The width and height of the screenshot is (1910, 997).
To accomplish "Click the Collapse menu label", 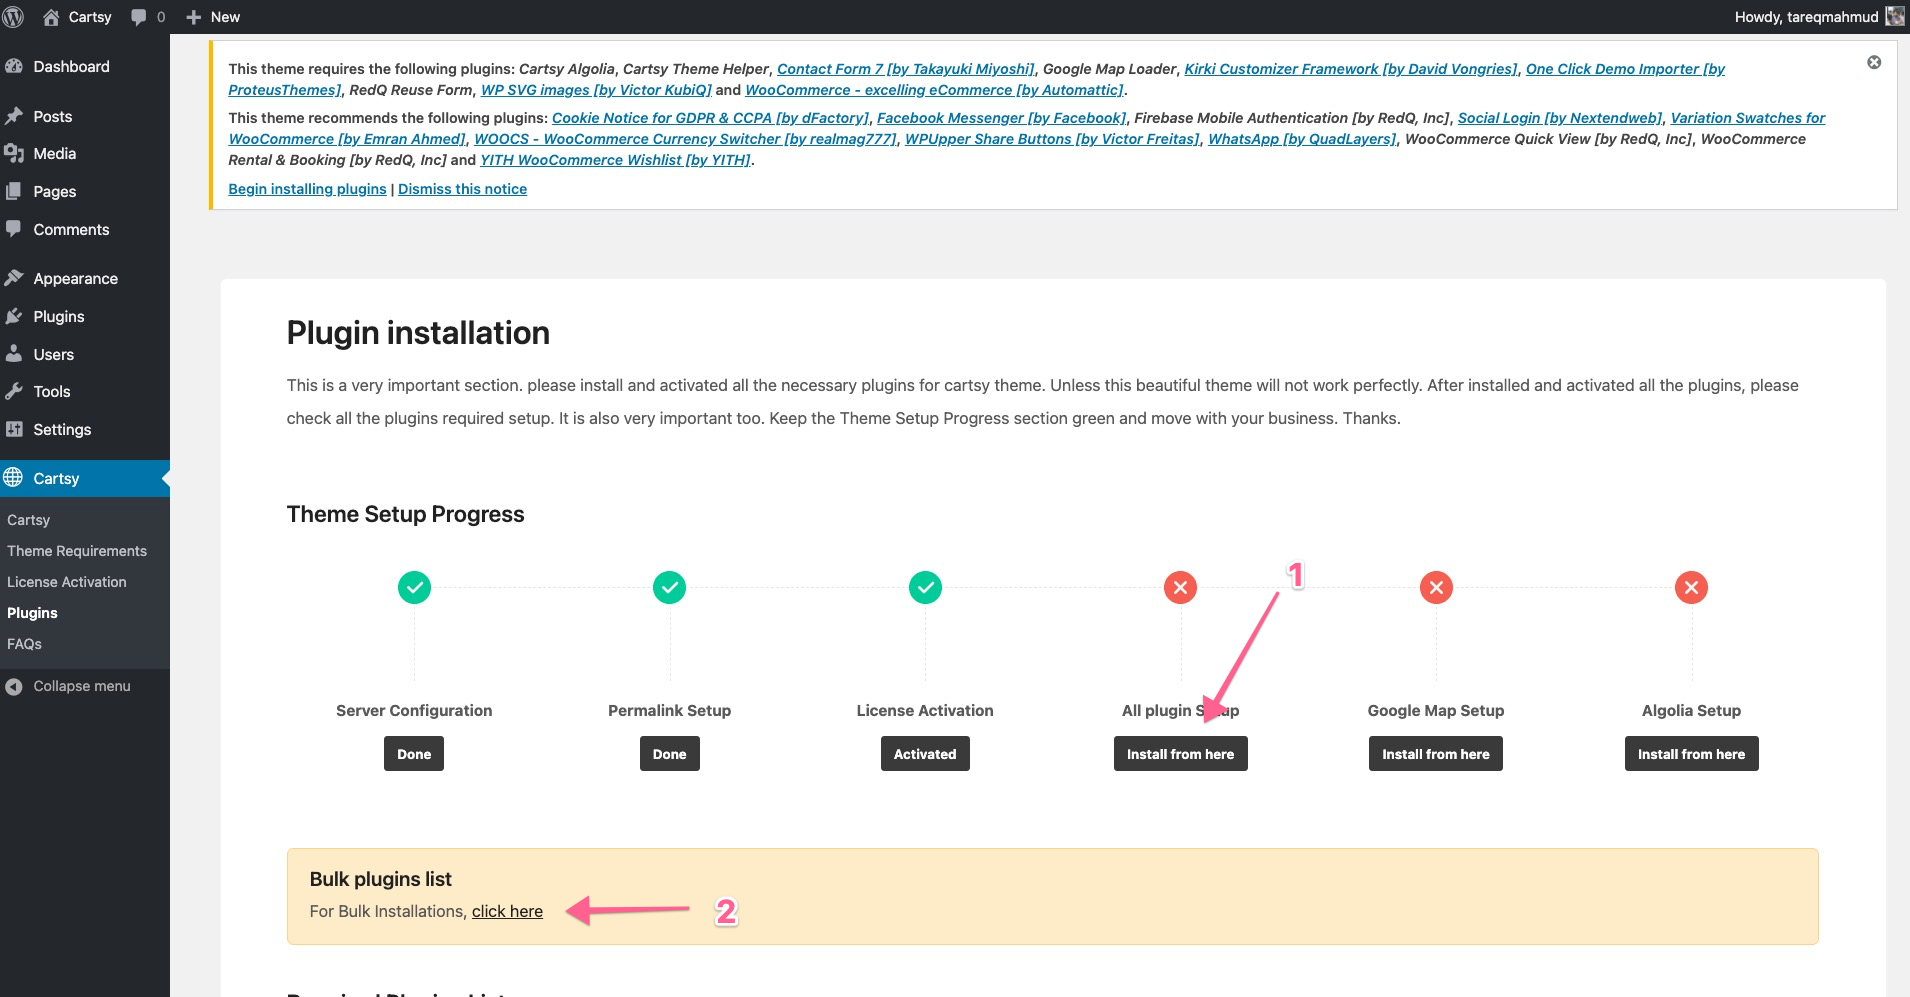I will 82,686.
